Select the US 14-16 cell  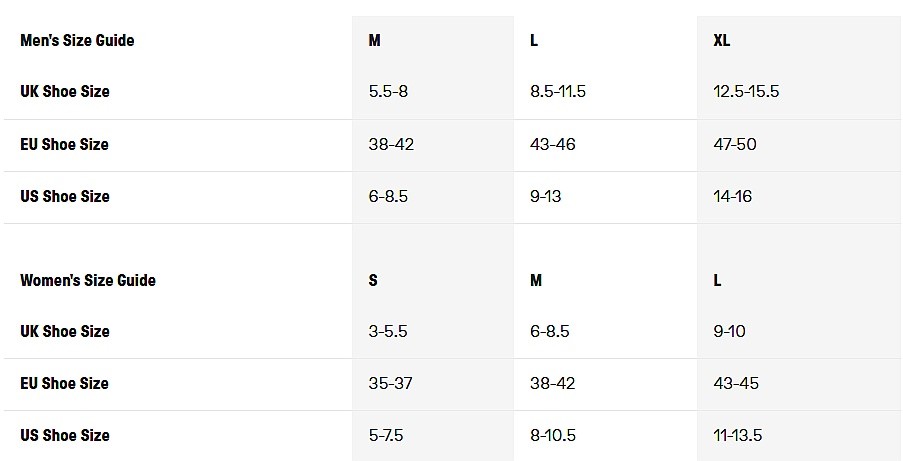point(733,197)
